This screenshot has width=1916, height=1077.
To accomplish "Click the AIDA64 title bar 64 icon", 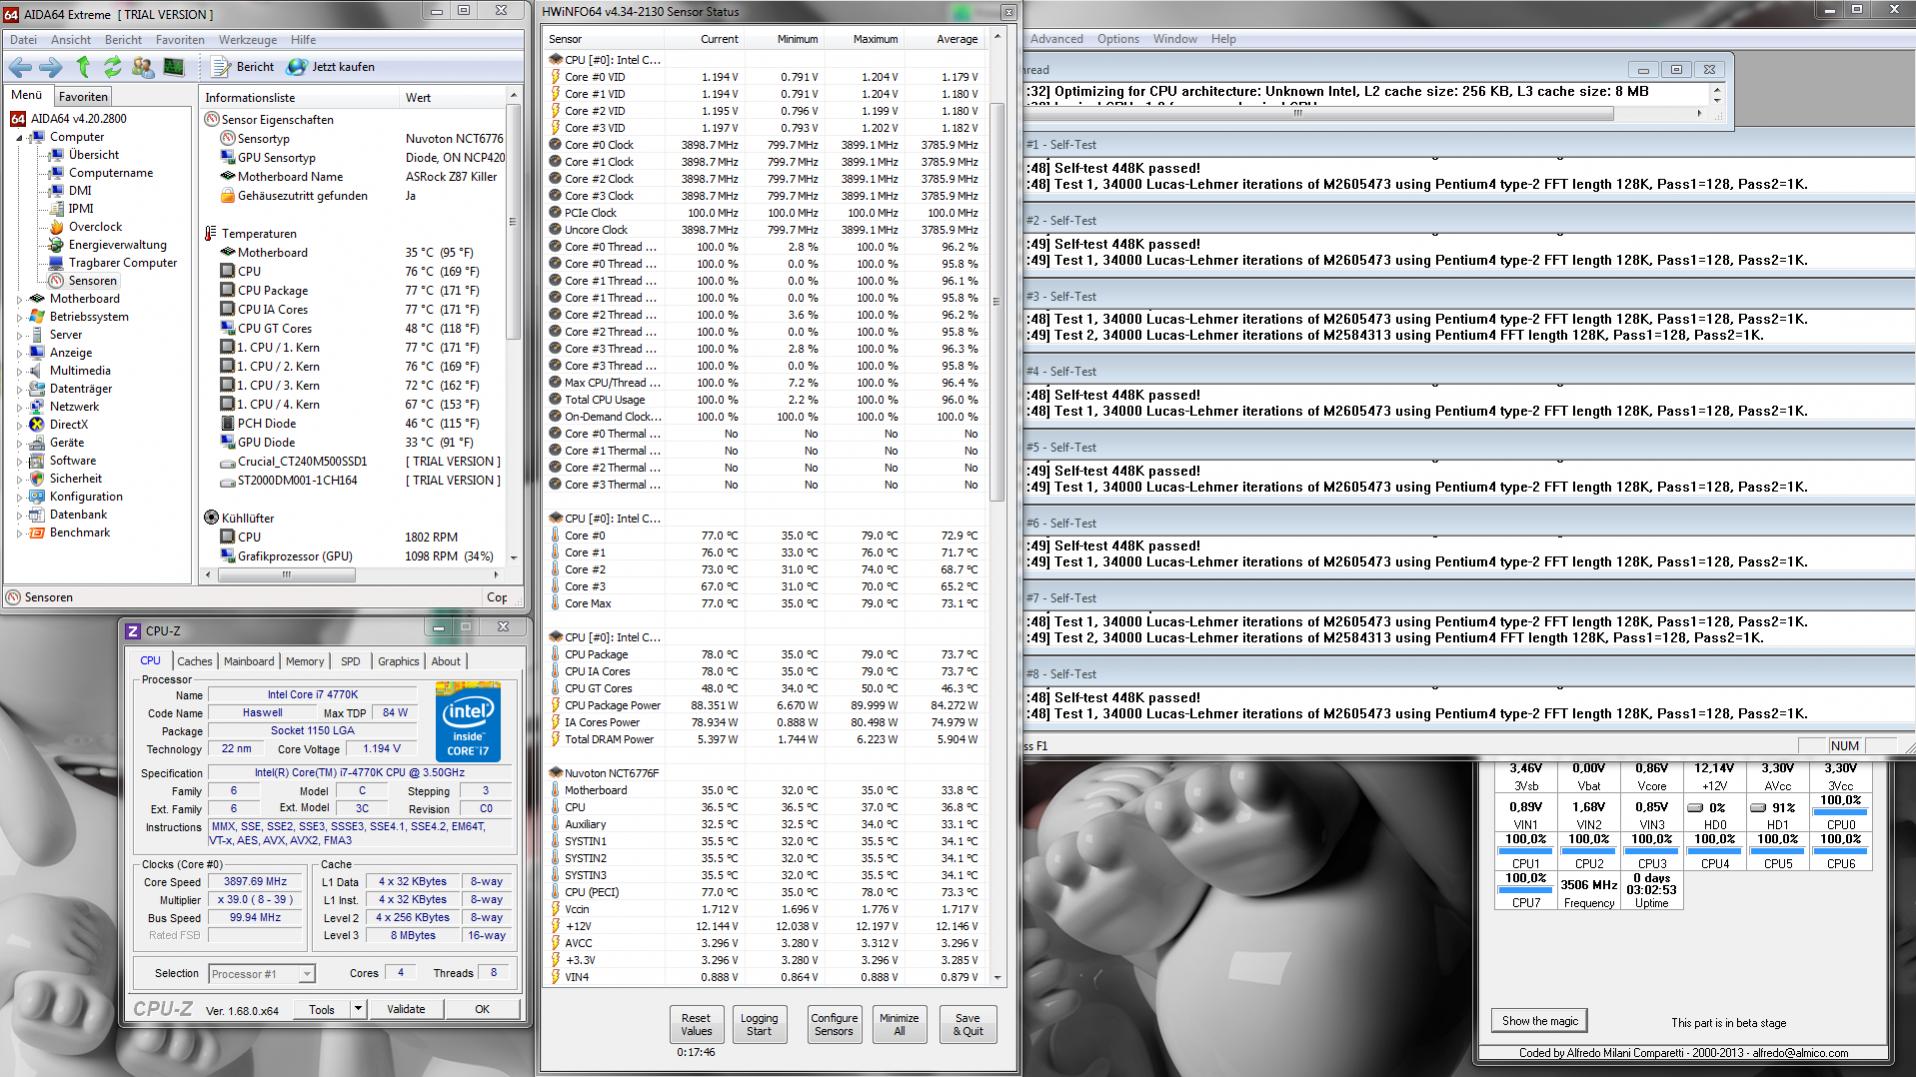I will point(12,15).
